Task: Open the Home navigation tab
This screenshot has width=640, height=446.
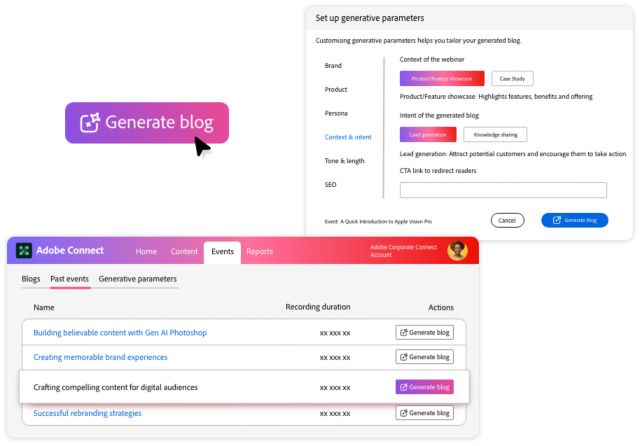Action: pyautogui.click(x=146, y=252)
